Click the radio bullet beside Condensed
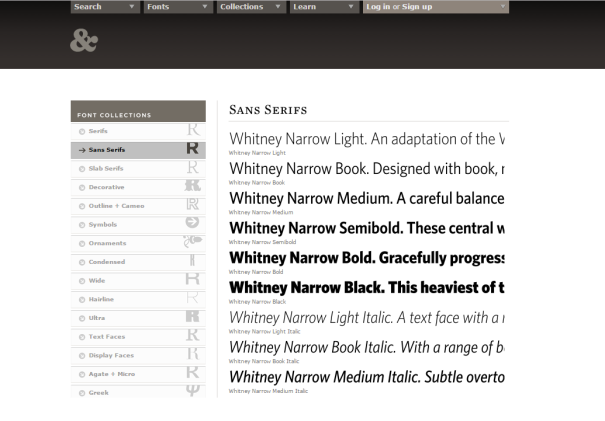 click(x=82, y=262)
